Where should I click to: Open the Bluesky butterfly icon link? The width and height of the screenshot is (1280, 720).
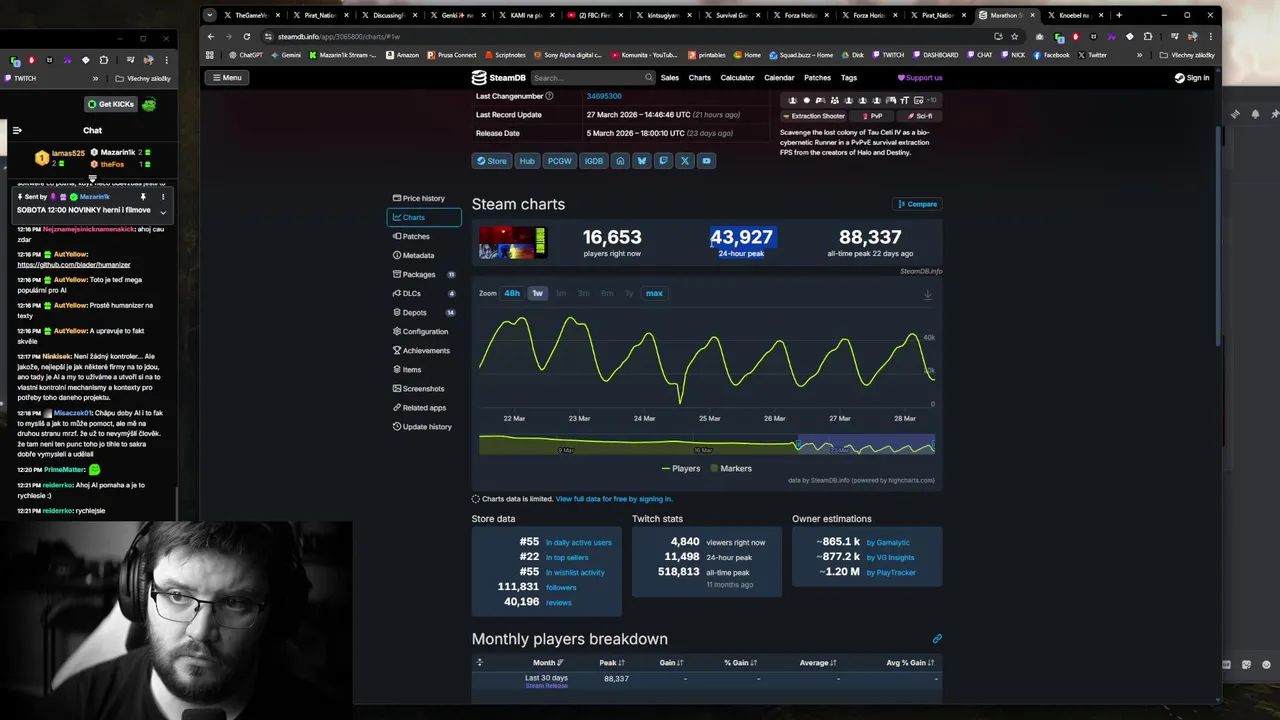[642, 161]
